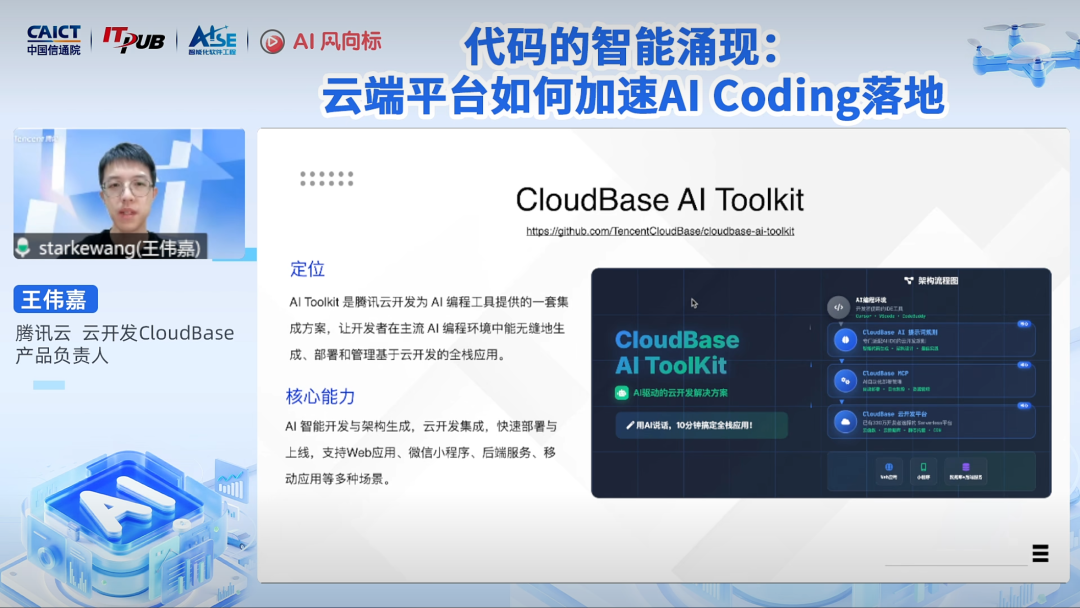Click the green phone icon tile in the diagram
Image resolution: width=1080 pixels, height=608 pixels.
click(923, 470)
